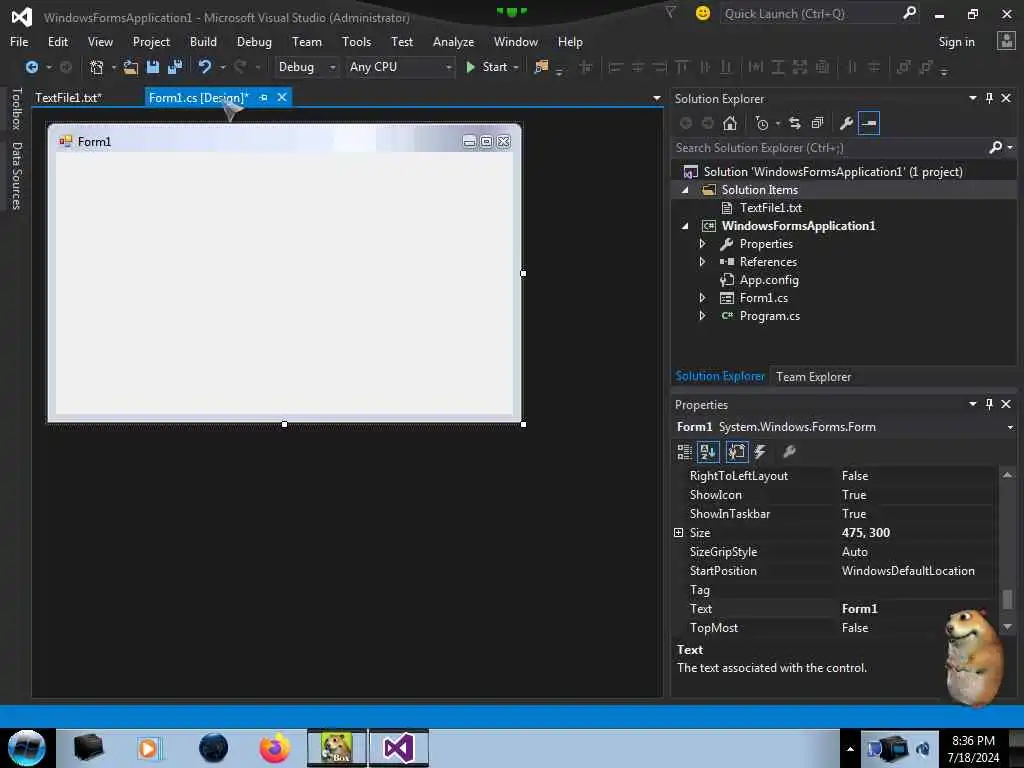Open the Tools menu

pos(357,42)
